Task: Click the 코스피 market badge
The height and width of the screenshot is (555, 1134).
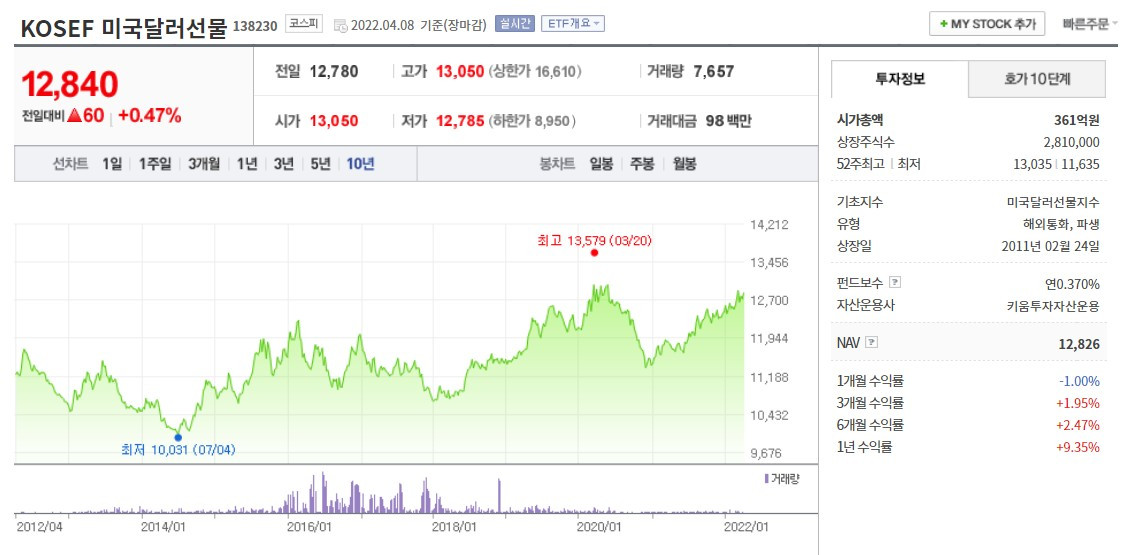Action: 304,24
